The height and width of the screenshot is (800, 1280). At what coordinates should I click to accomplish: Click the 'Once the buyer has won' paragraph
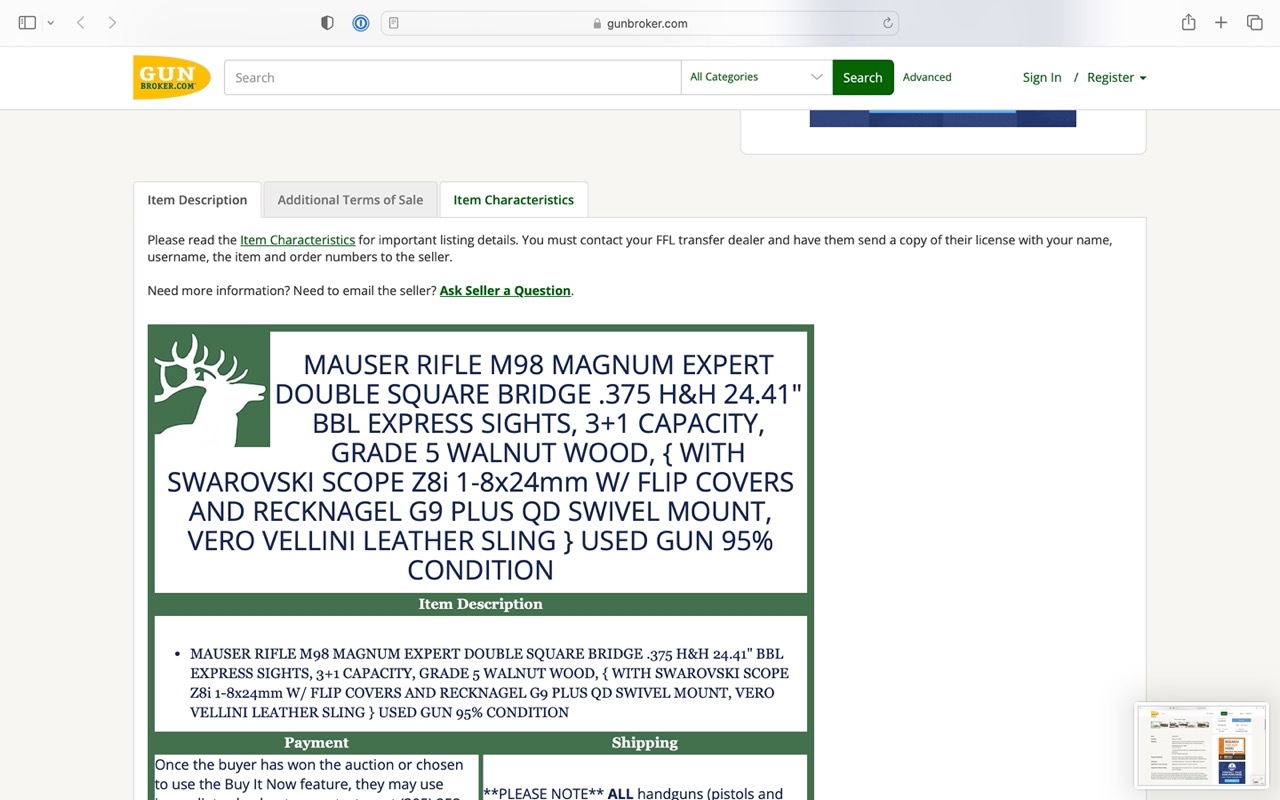click(309, 777)
